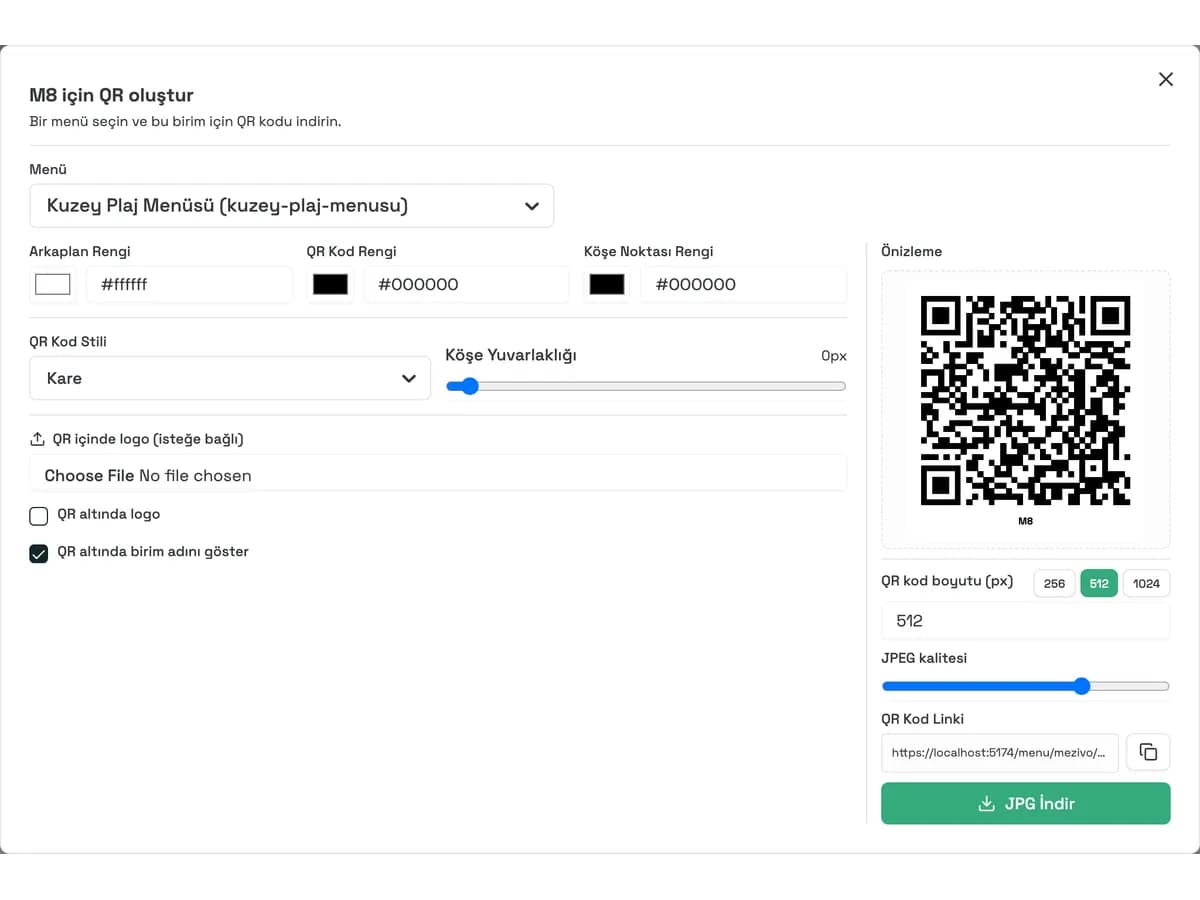Open the Menü selection dropdown
The width and height of the screenshot is (1200, 900).
pos(291,206)
